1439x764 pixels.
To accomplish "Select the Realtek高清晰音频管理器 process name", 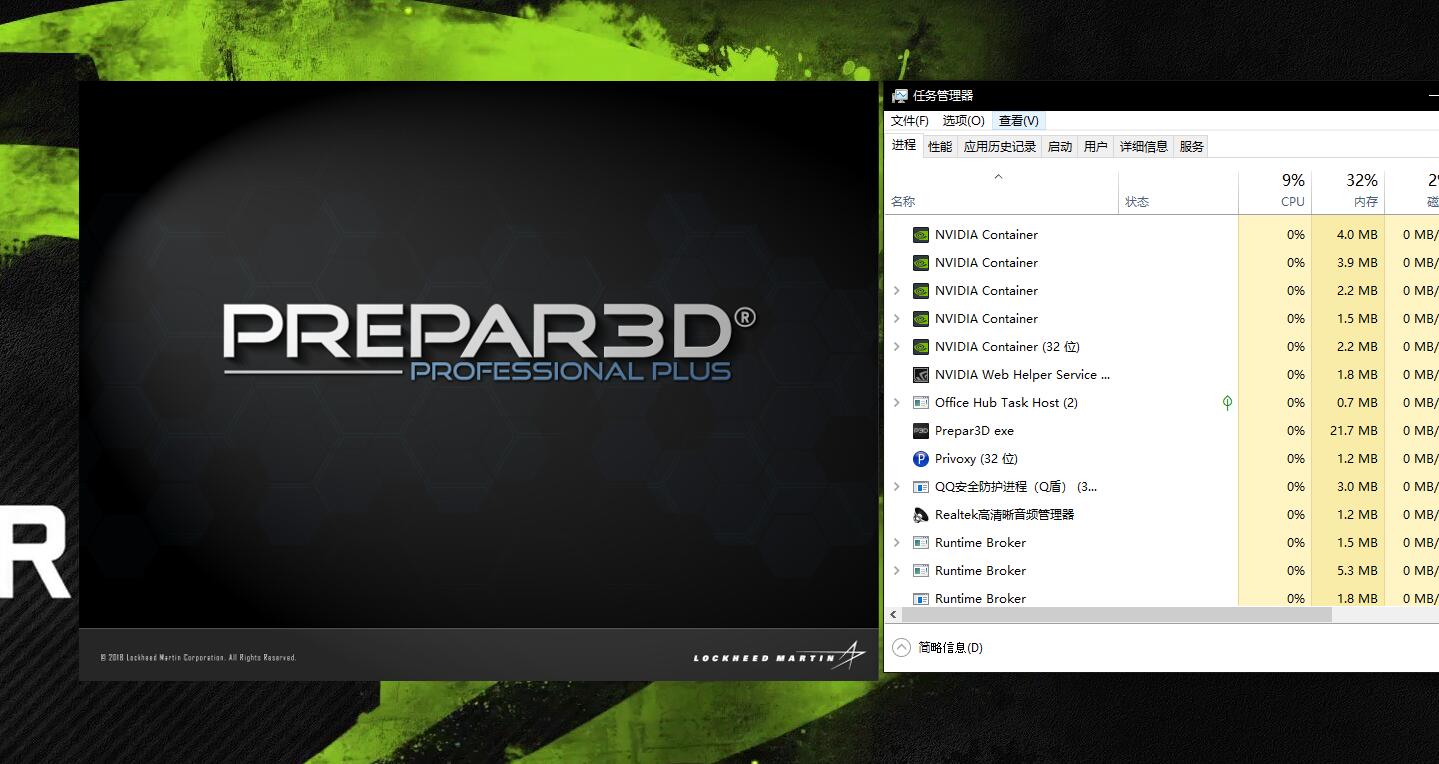I will (x=1004, y=515).
